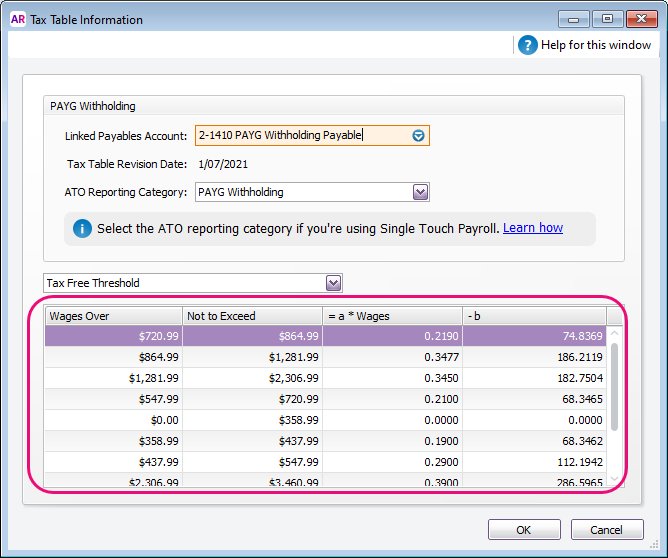The width and height of the screenshot is (668, 558).
Task: Click in the Linked Payables Account field
Action: click(x=300, y=136)
